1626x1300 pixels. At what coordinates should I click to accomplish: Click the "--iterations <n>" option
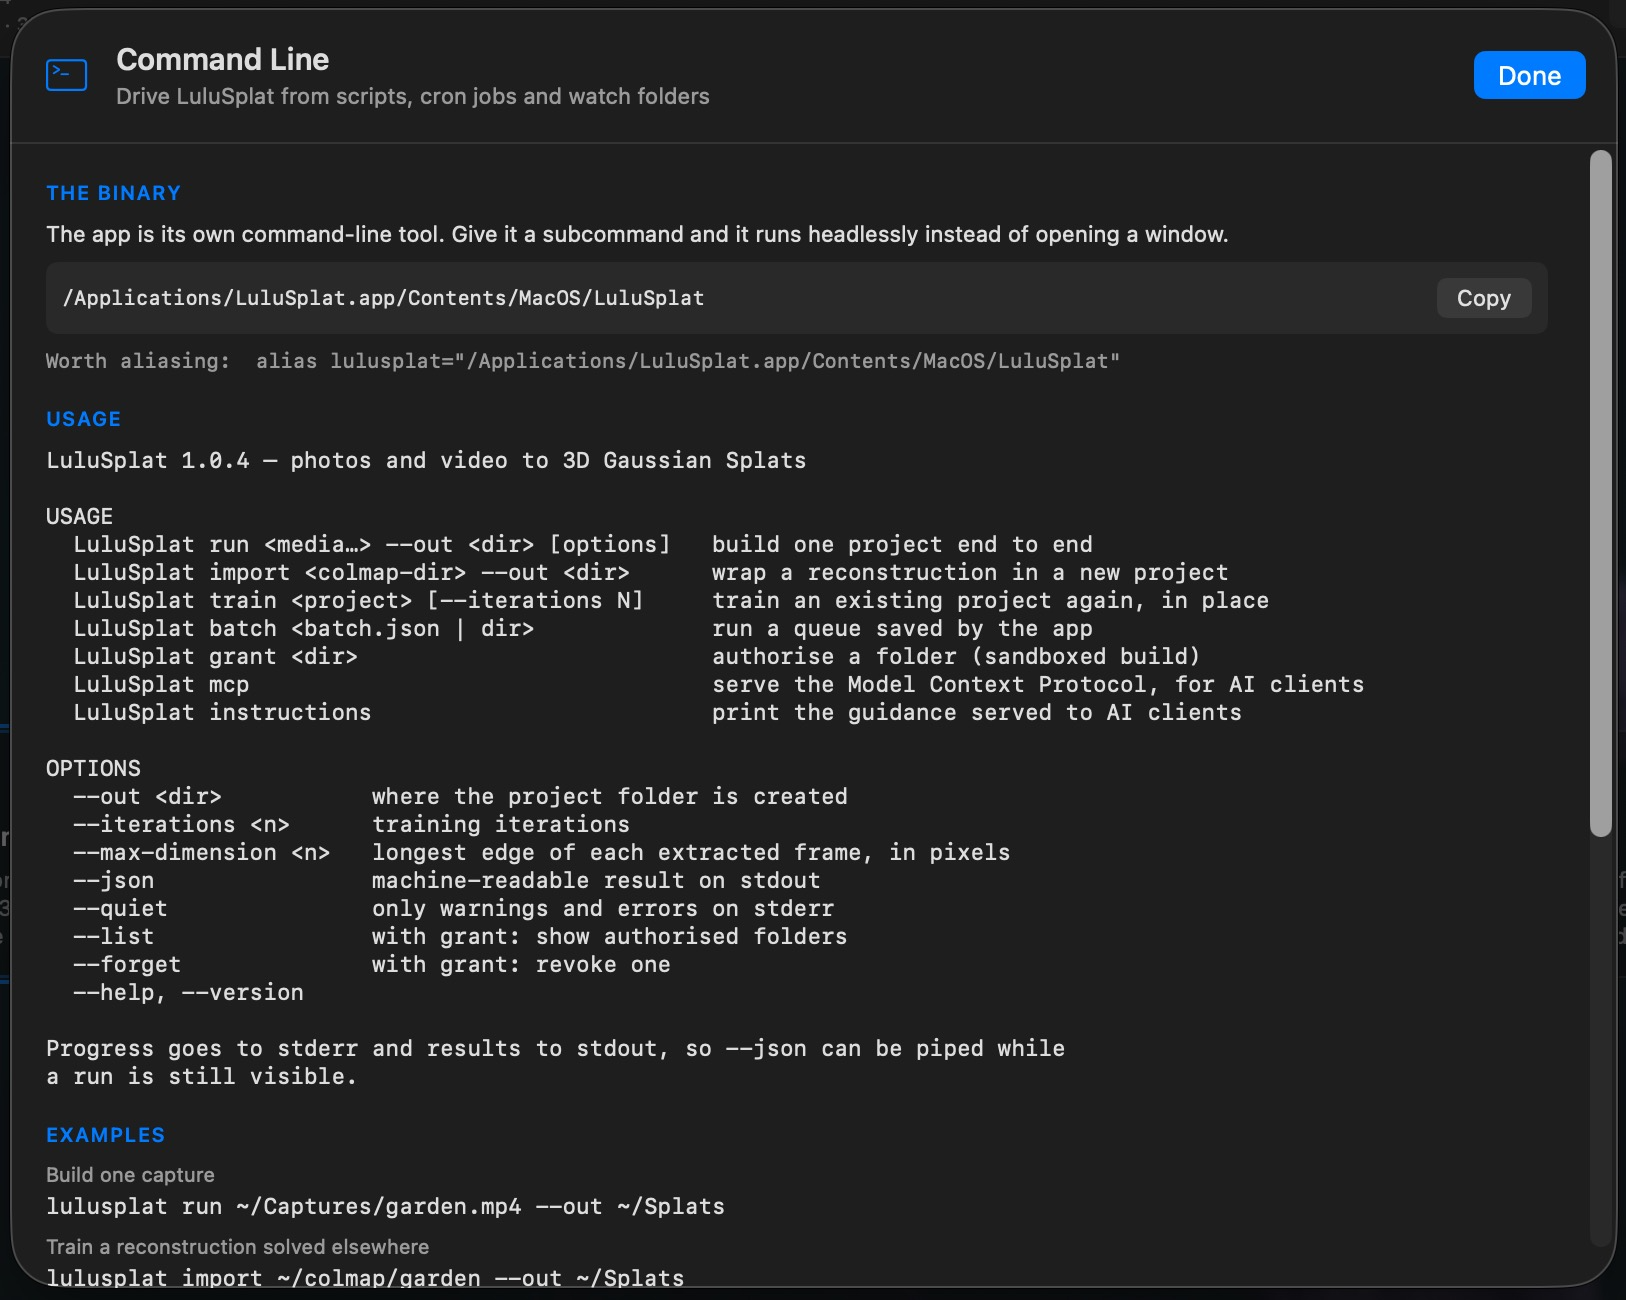click(181, 824)
